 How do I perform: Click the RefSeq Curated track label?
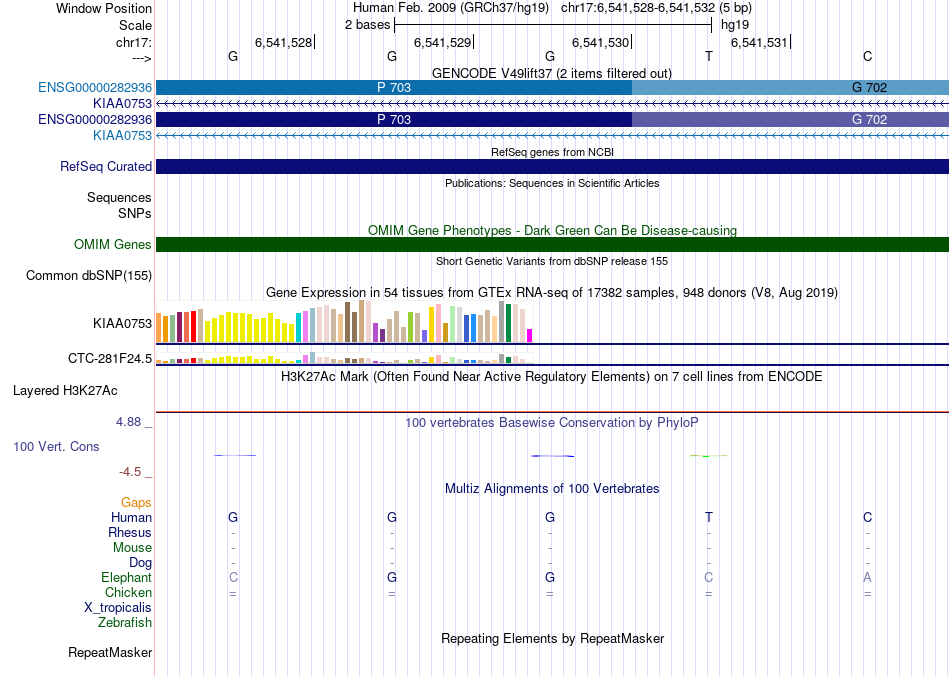(x=106, y=167)
